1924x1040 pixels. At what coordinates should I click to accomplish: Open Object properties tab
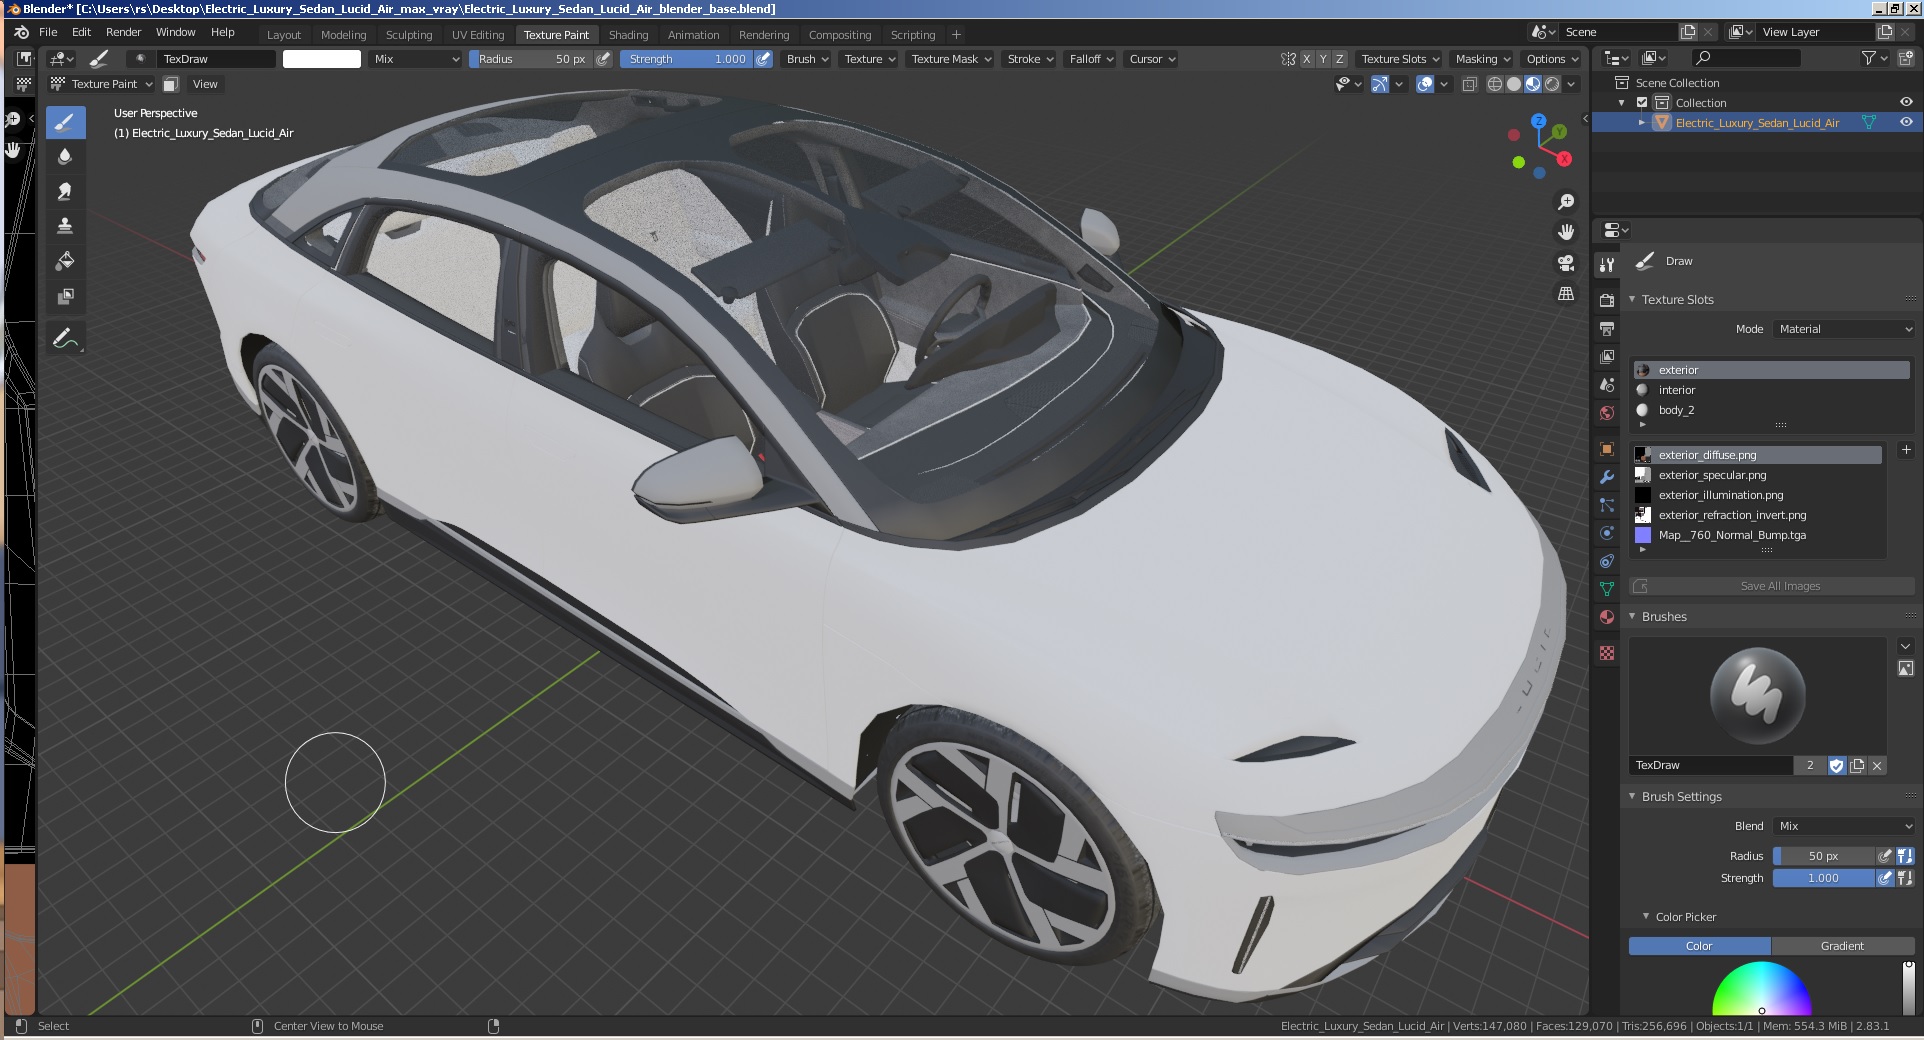1607,449
